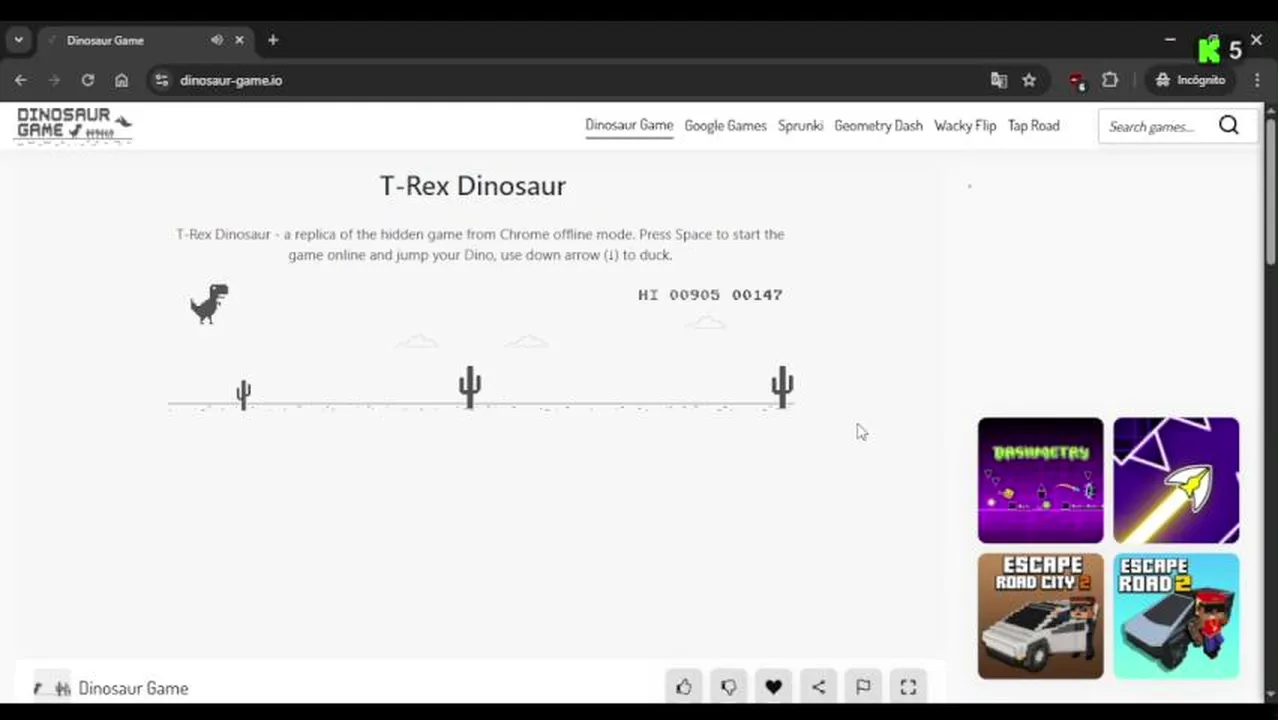Open the Incognito indicator

tap(1190, 80)
